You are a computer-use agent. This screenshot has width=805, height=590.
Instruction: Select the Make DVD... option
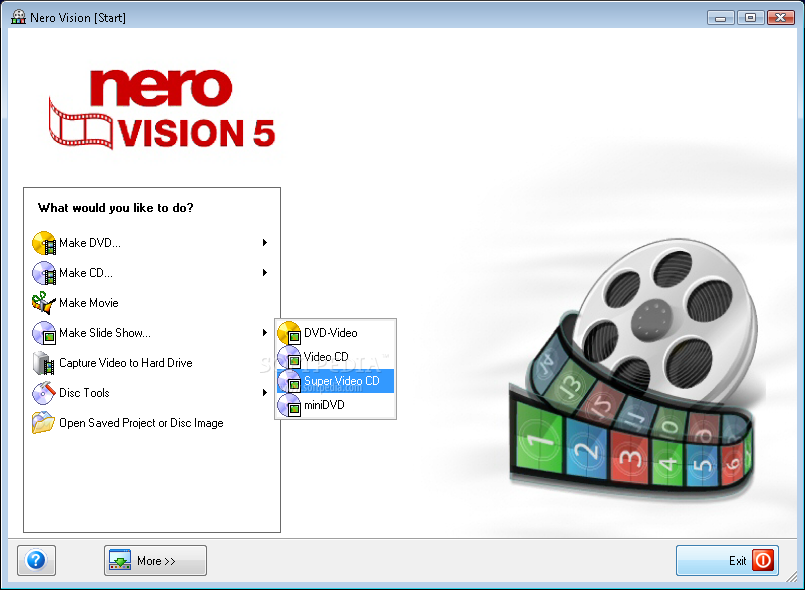tap(151, 243)
